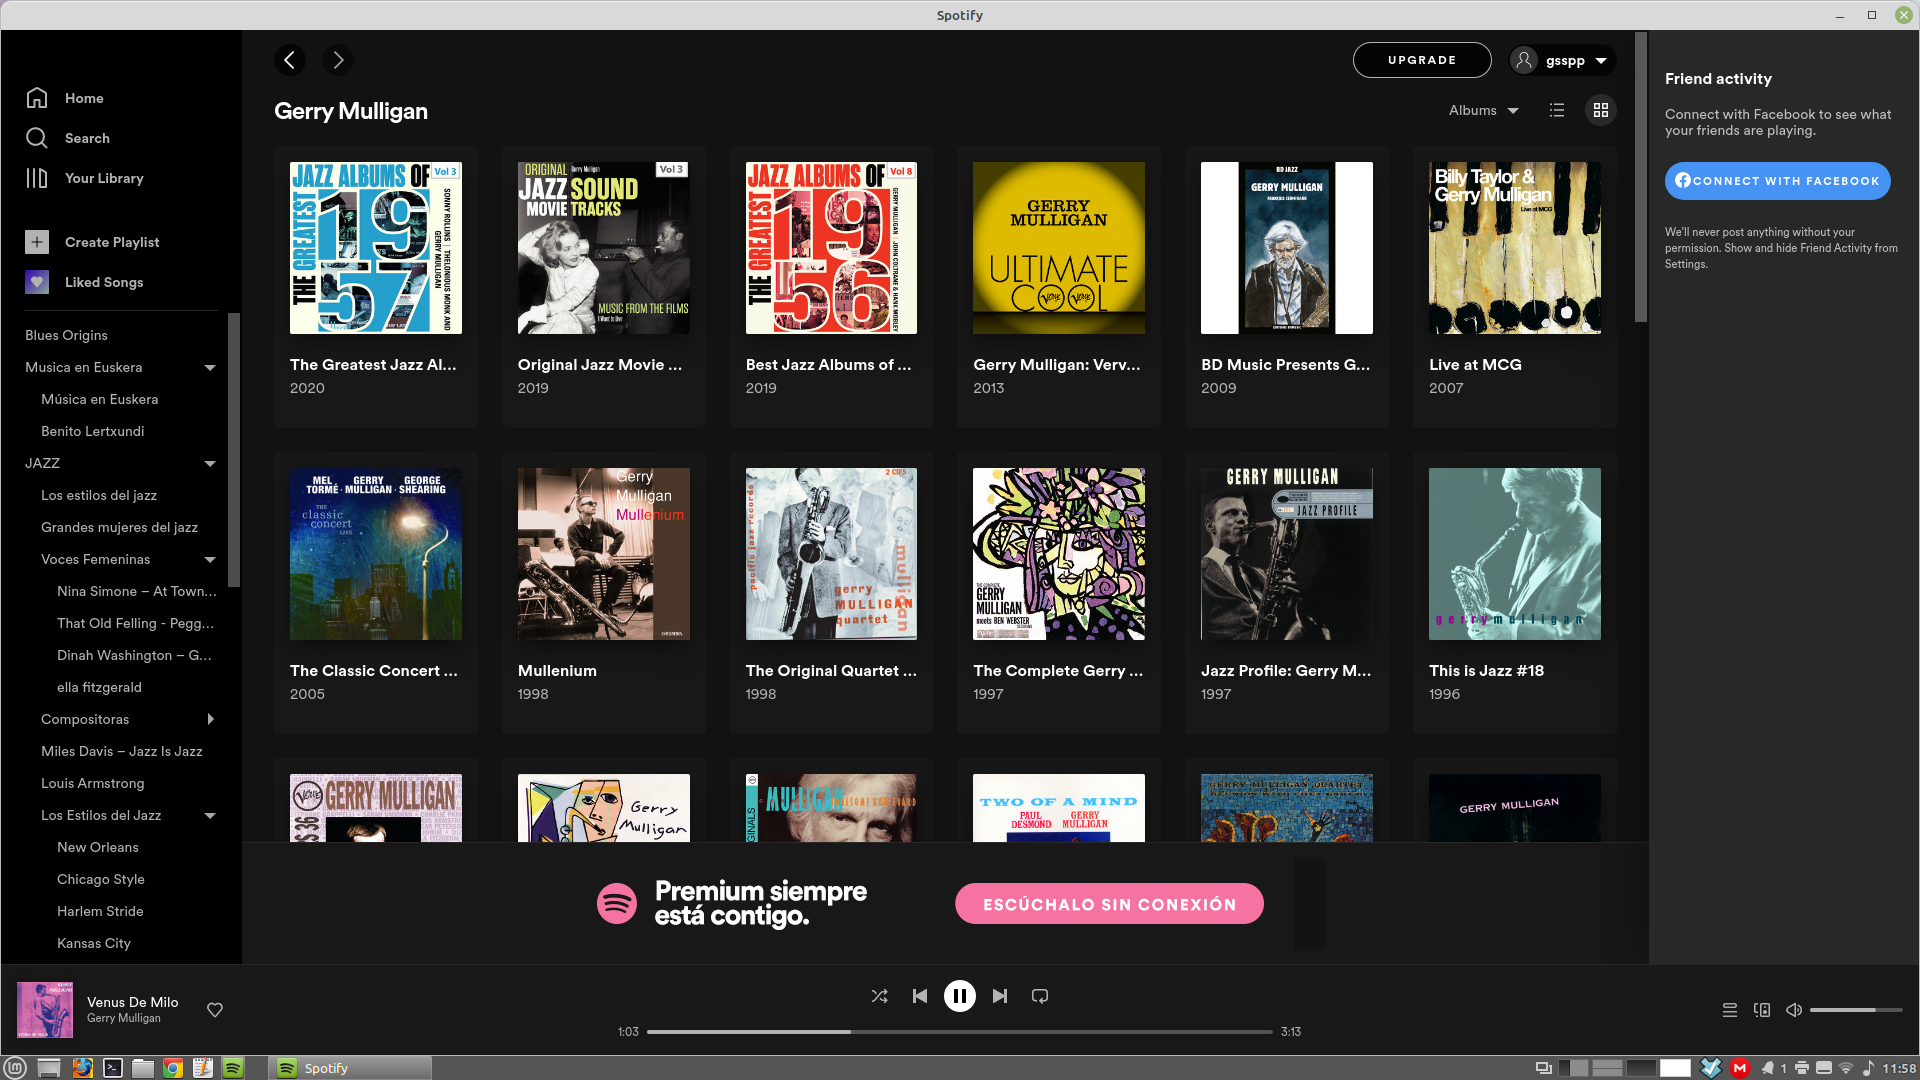Click the Create Playlist plus icon

[37, 242]
